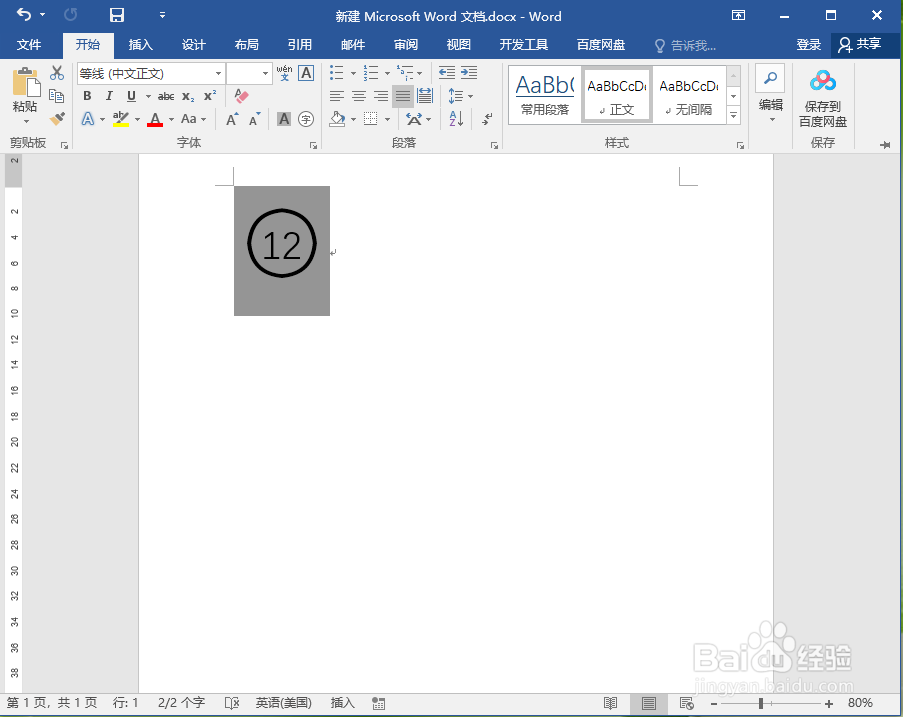Viewport: 903px width, 717px height.
Task: Click the Increase Indent icon
Action: tap(469, 73)
